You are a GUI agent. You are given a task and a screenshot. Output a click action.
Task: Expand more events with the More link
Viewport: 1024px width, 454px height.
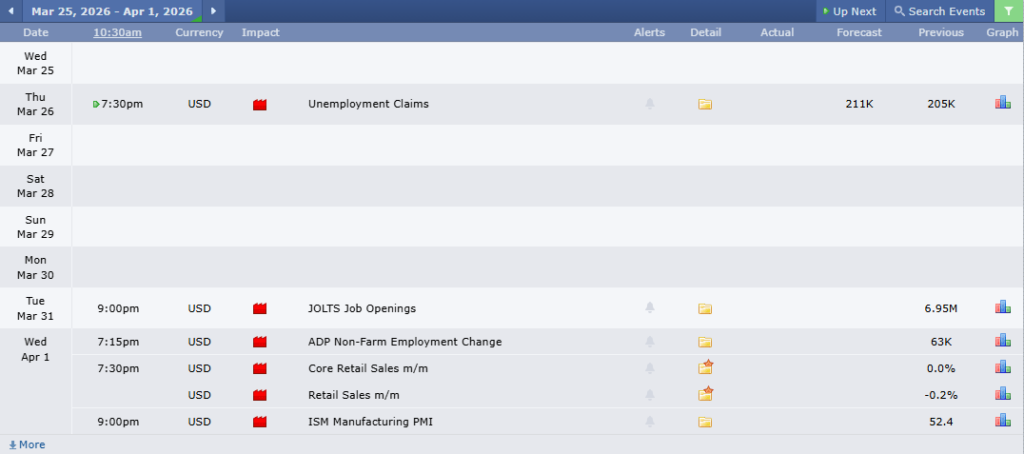(x=27, y=445)
